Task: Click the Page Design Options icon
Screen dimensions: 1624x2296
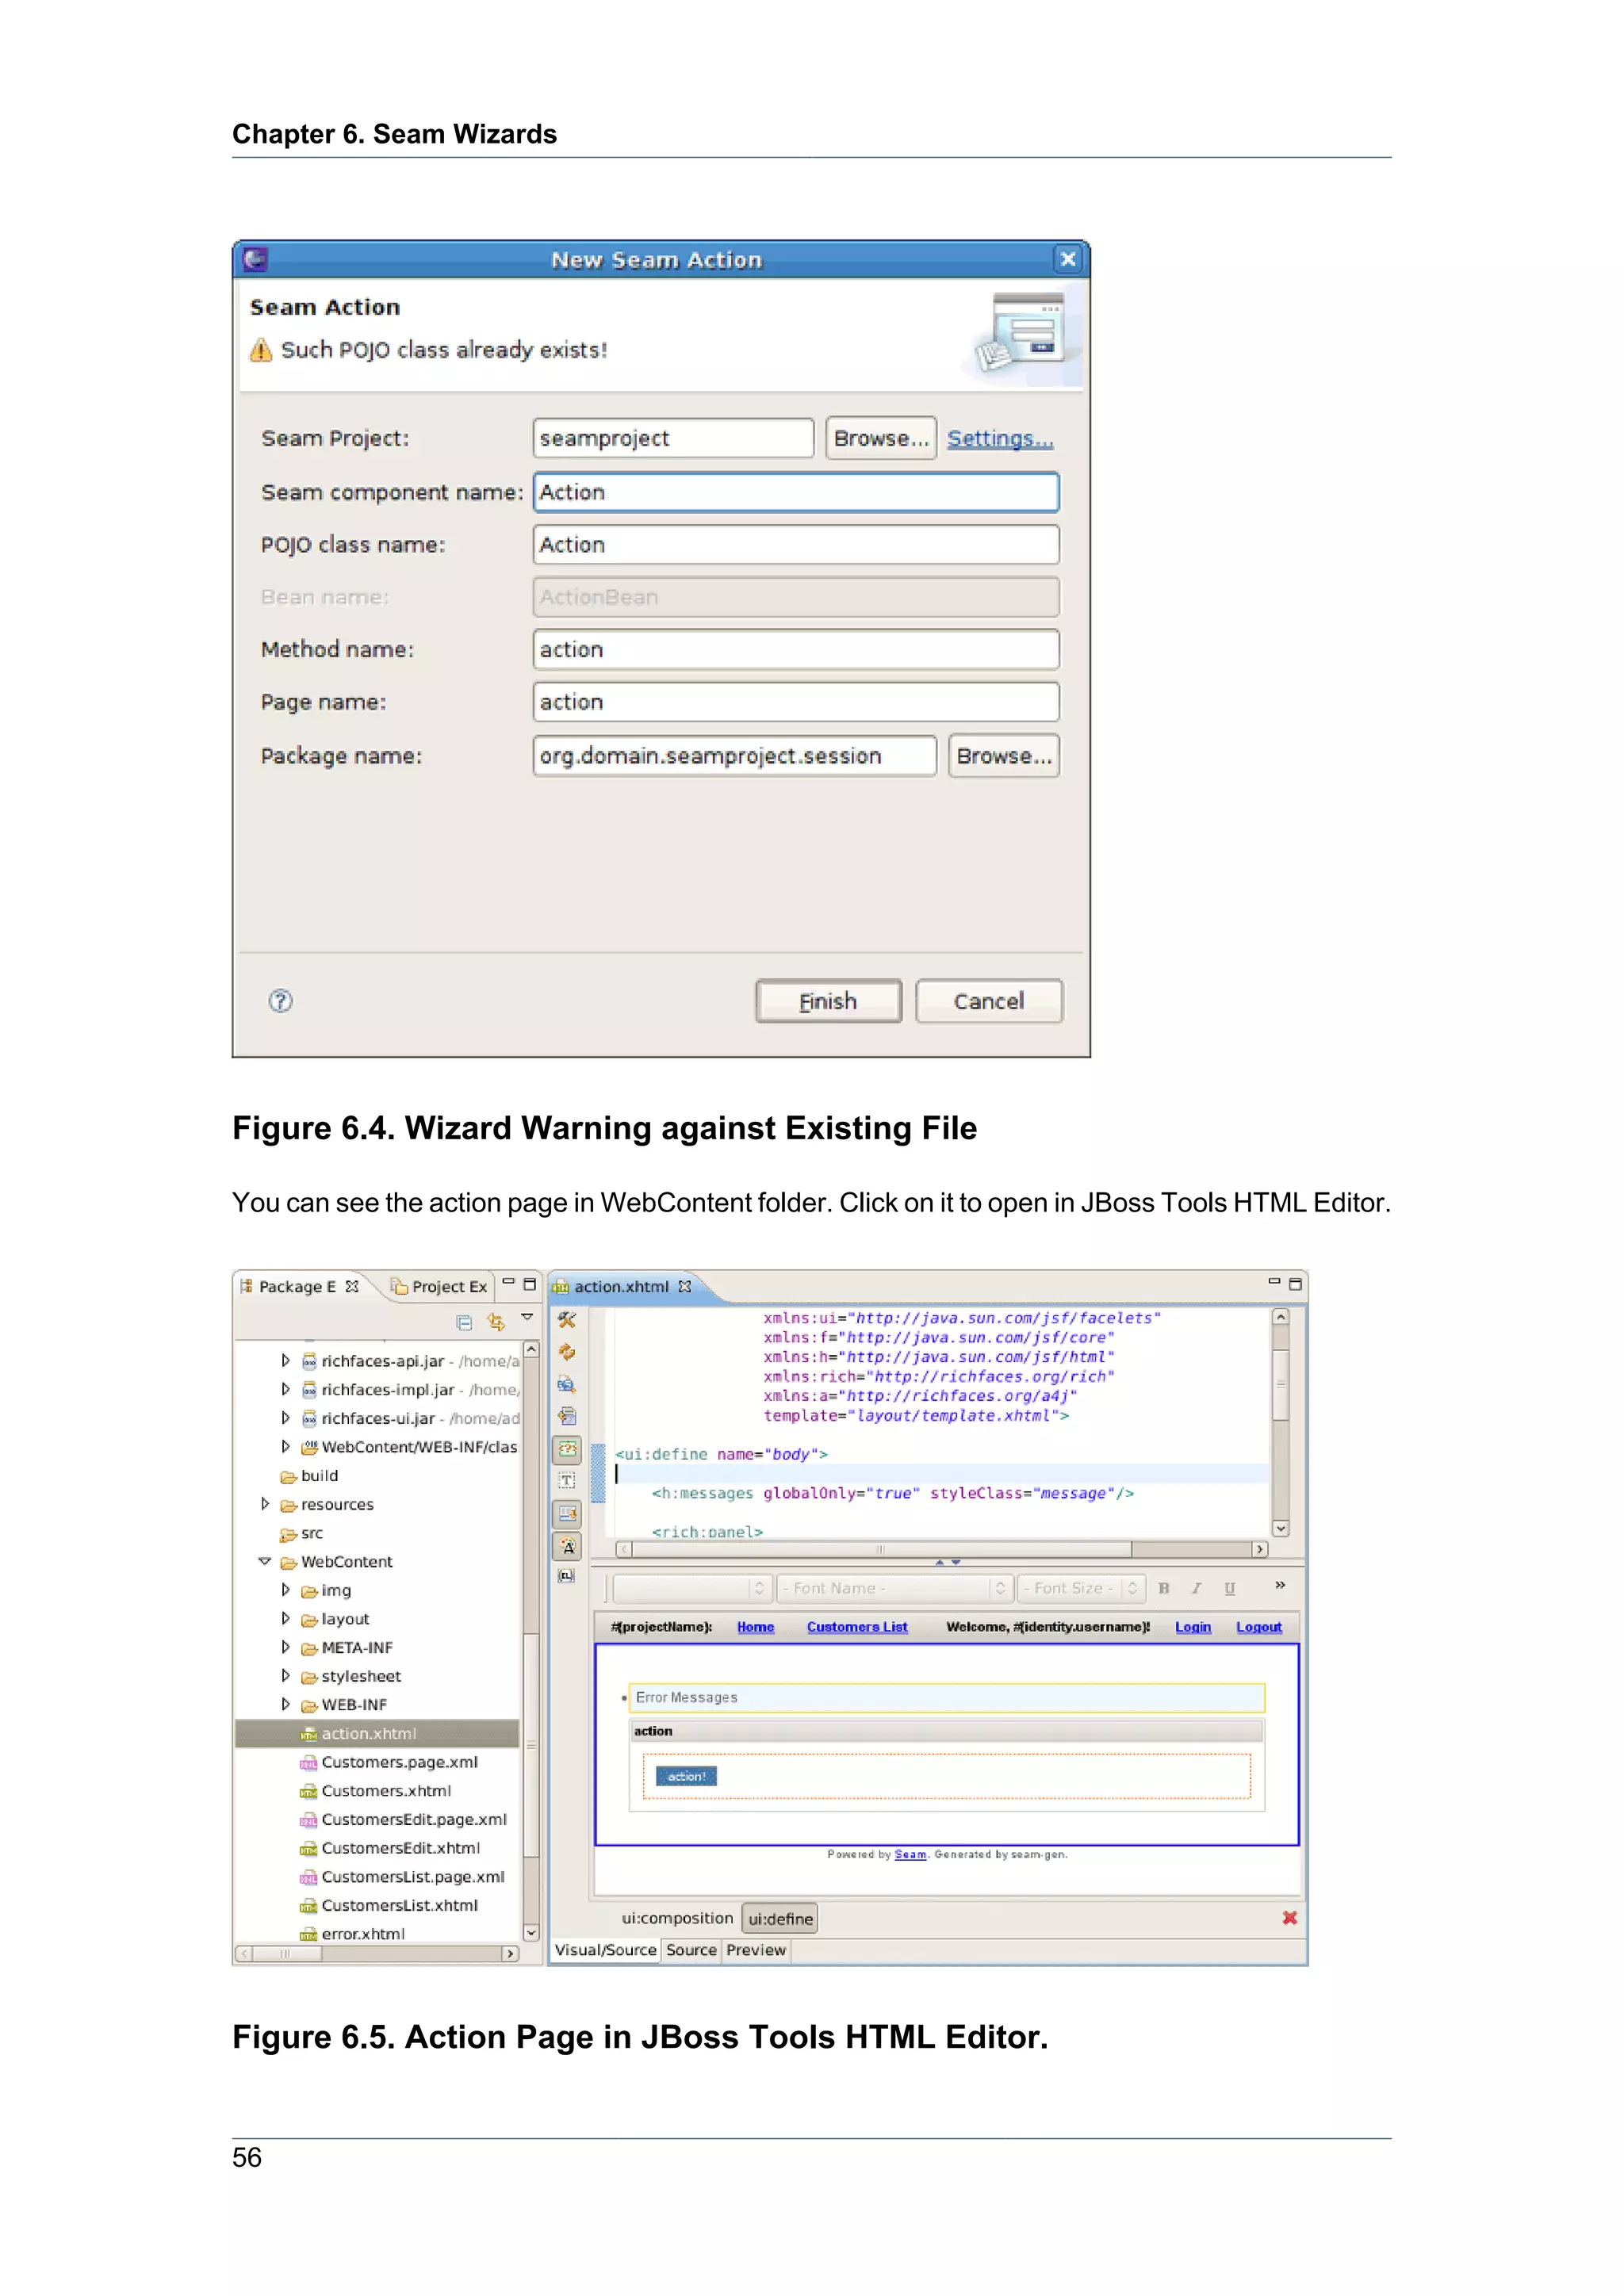Action: 567,1385
